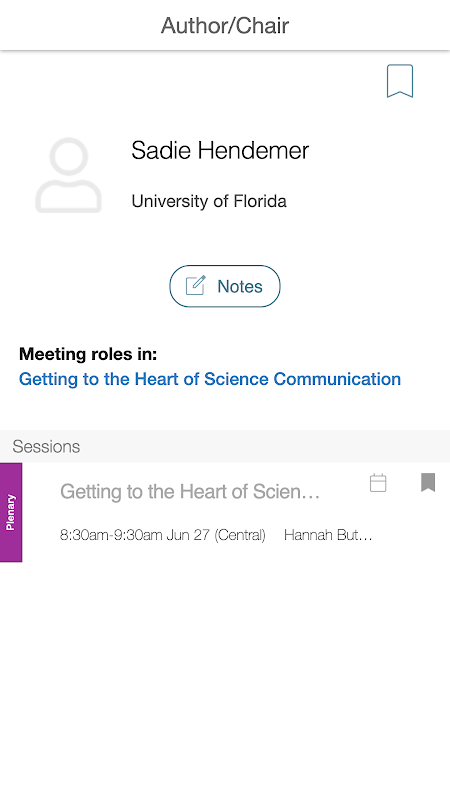Image resolution: width=450 pixels, height=800 pixels.
Task: Click the pencil edit icon inside Notes
Action: coord(195,286)
